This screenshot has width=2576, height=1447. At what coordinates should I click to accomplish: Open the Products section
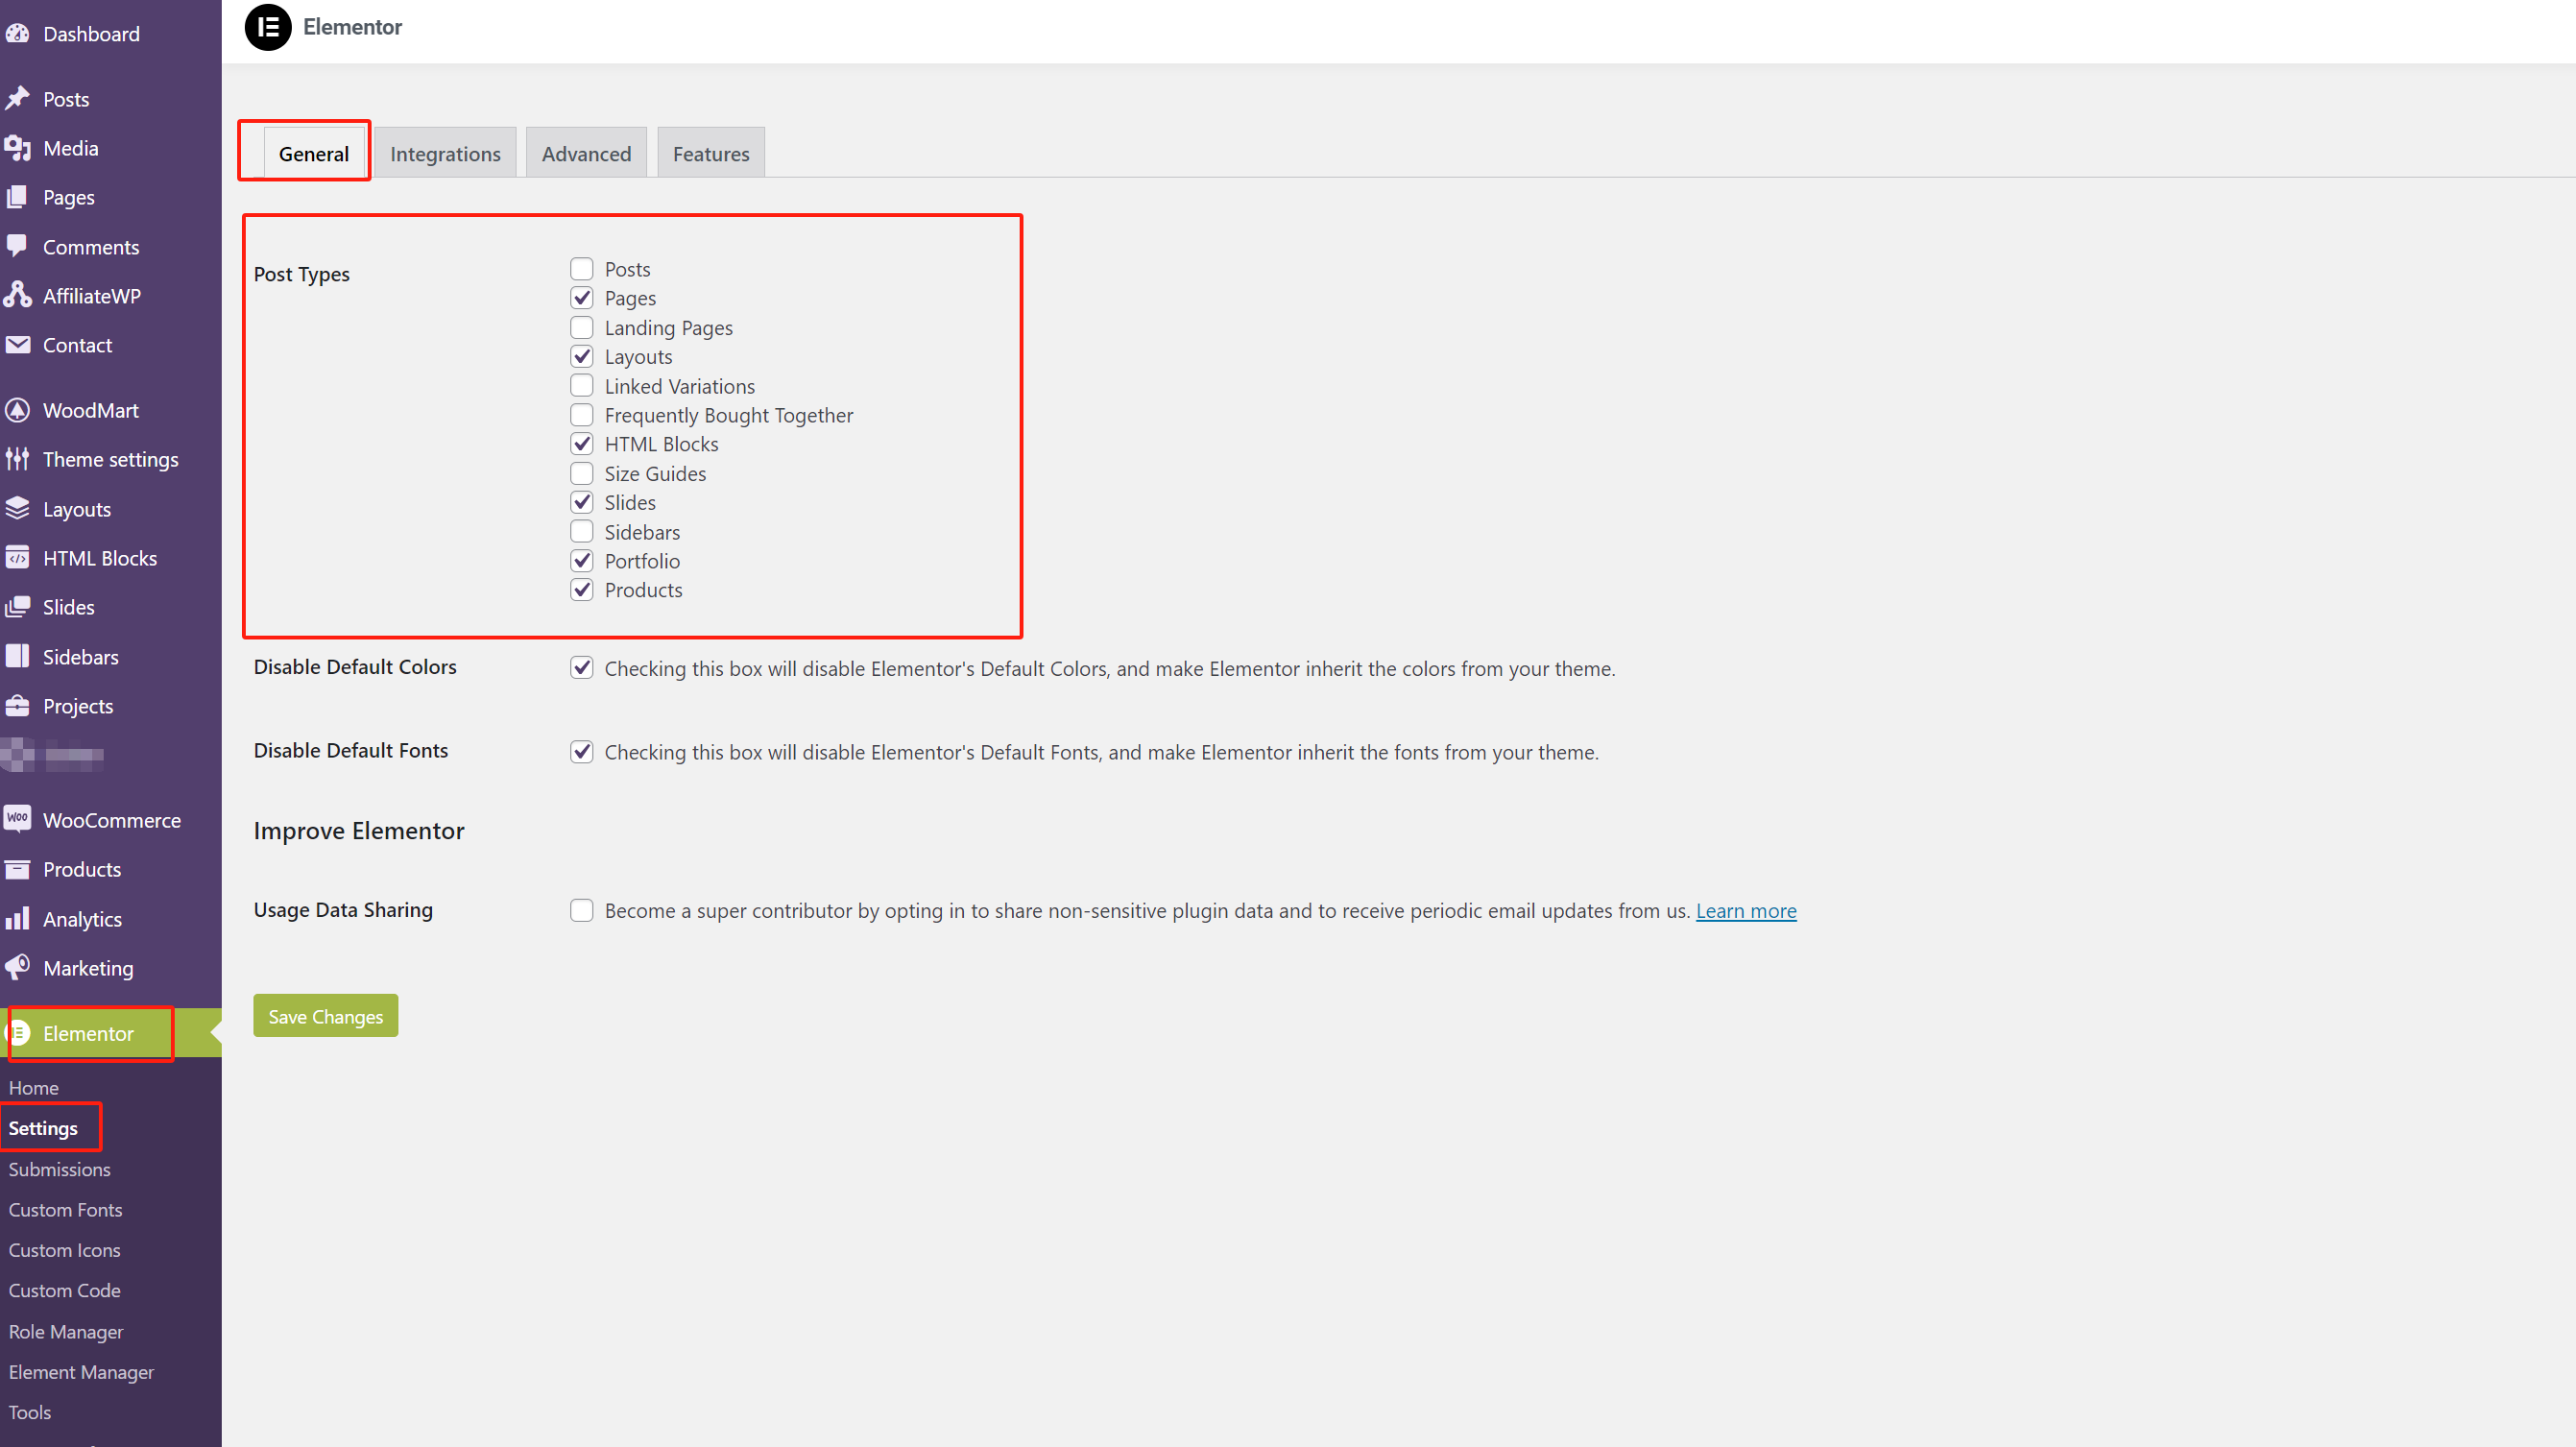pos(84,869)
